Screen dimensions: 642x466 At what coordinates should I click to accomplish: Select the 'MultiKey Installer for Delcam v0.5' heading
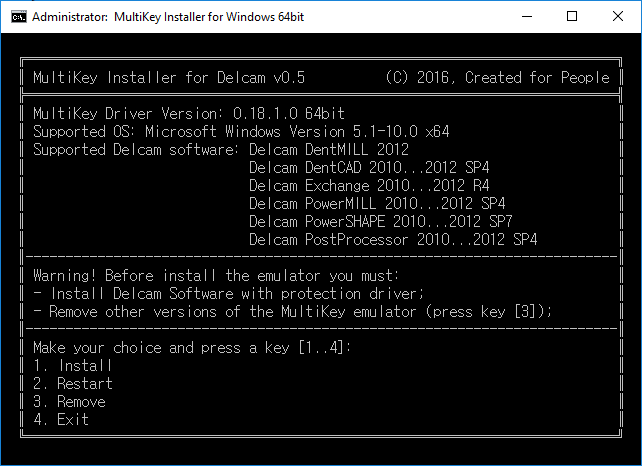tap(169, 77)
